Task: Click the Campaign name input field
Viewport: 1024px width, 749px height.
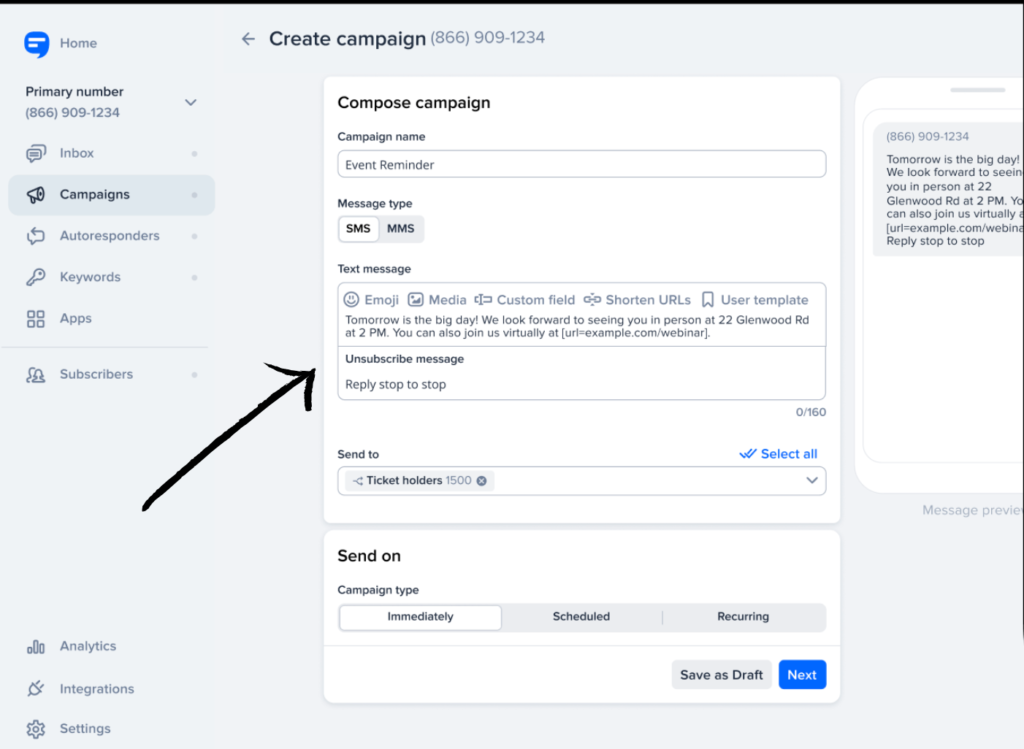Action: [x=581, y=164]
